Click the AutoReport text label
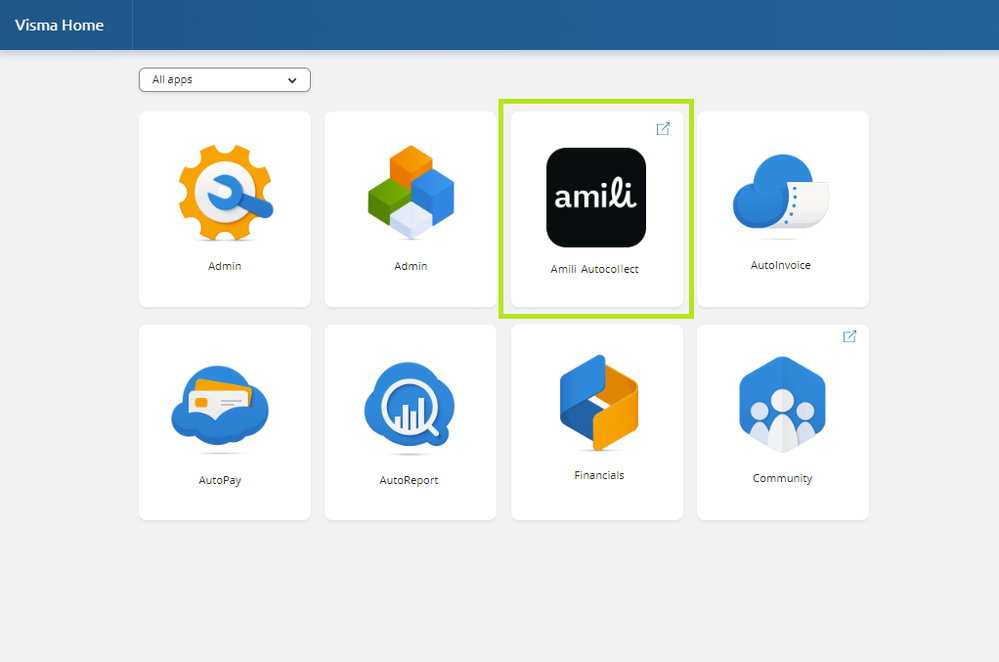Screen dimensions: 999x662 409,480
